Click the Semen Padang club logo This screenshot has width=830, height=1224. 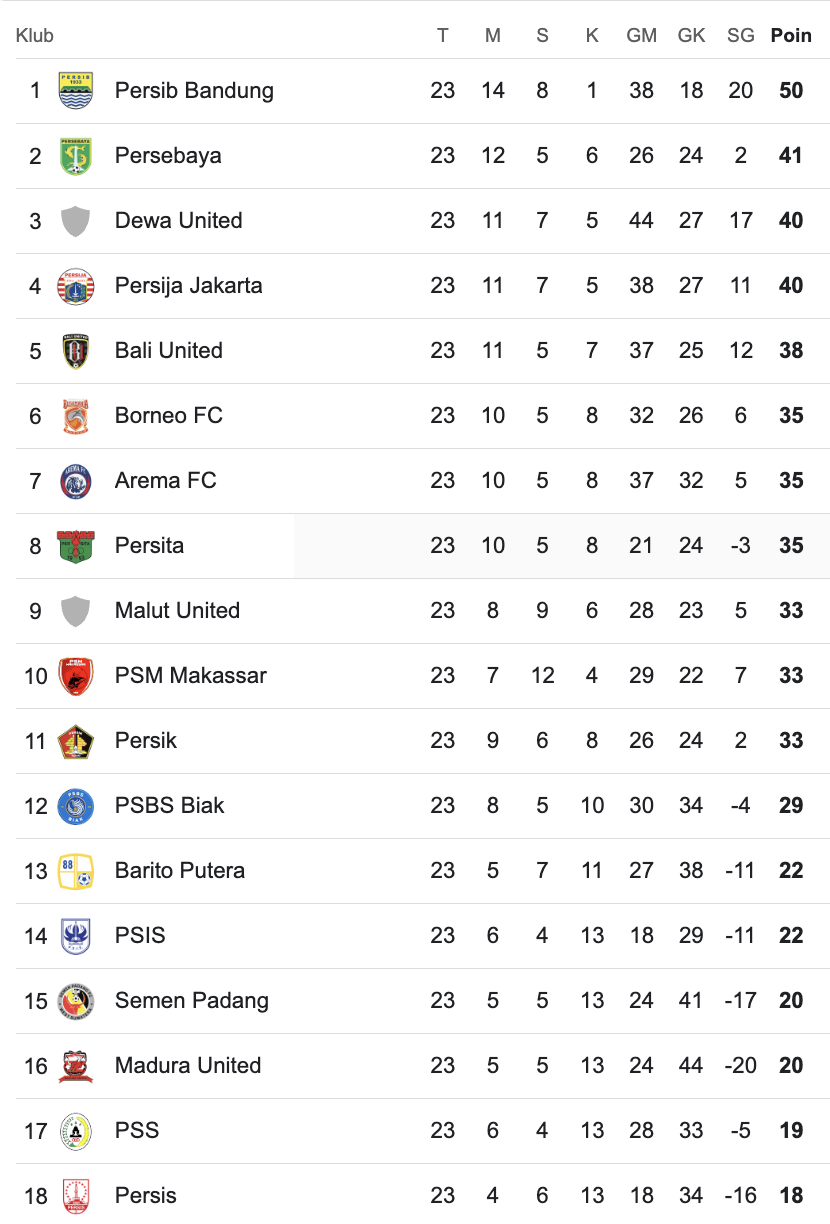pos(76,1001)
